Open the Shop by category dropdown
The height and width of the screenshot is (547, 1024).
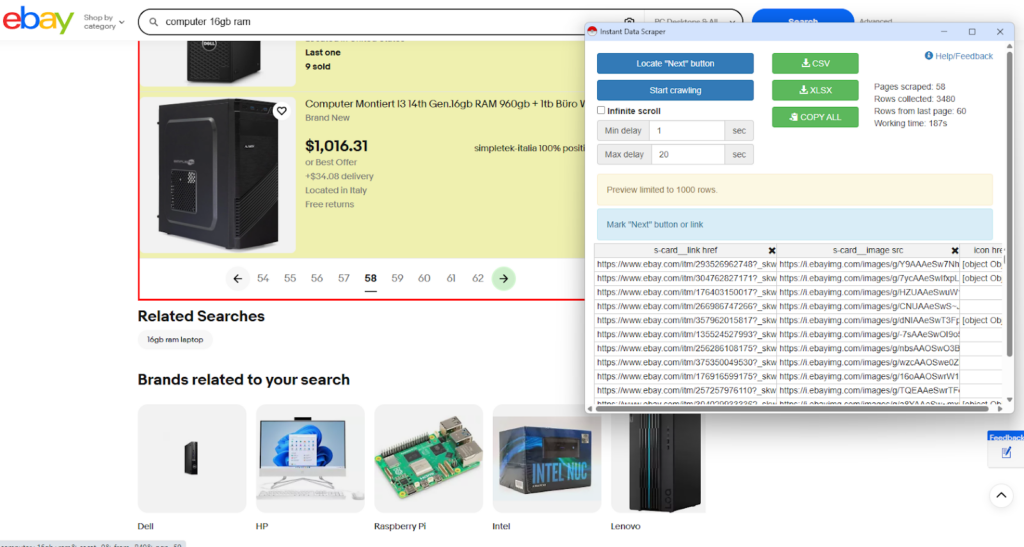click(x=104, y=22)
